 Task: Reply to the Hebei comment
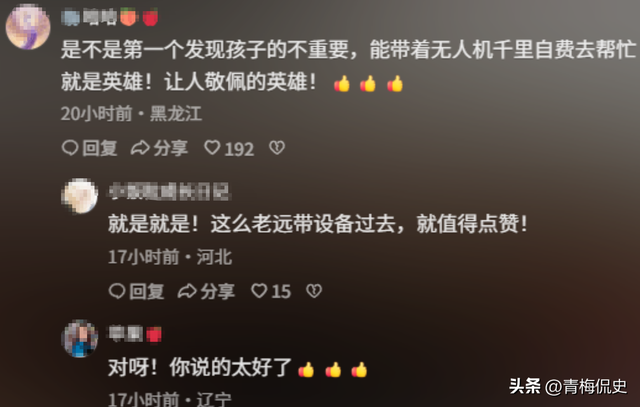(136, 291)
